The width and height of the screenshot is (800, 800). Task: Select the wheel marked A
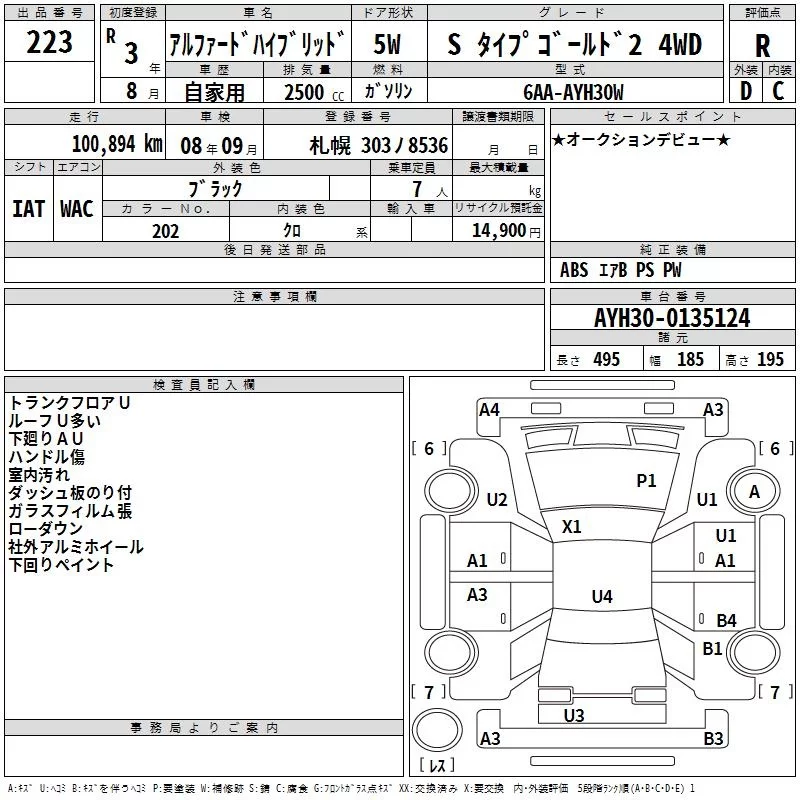pos(754,492)
